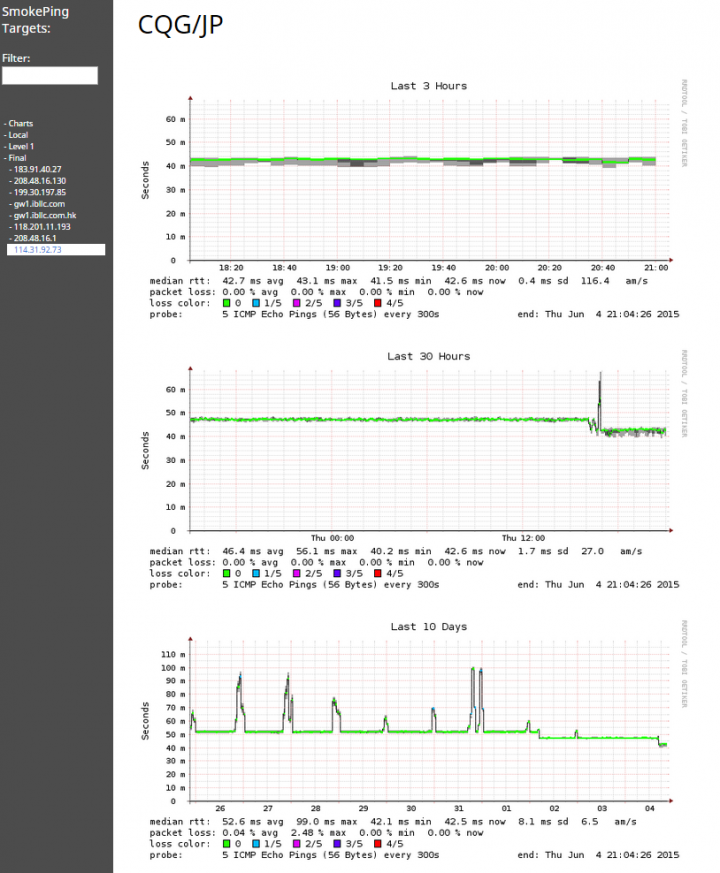Click purple 3/5 swatch in 10 Days legend
The image size is (720, 873).
337,844
